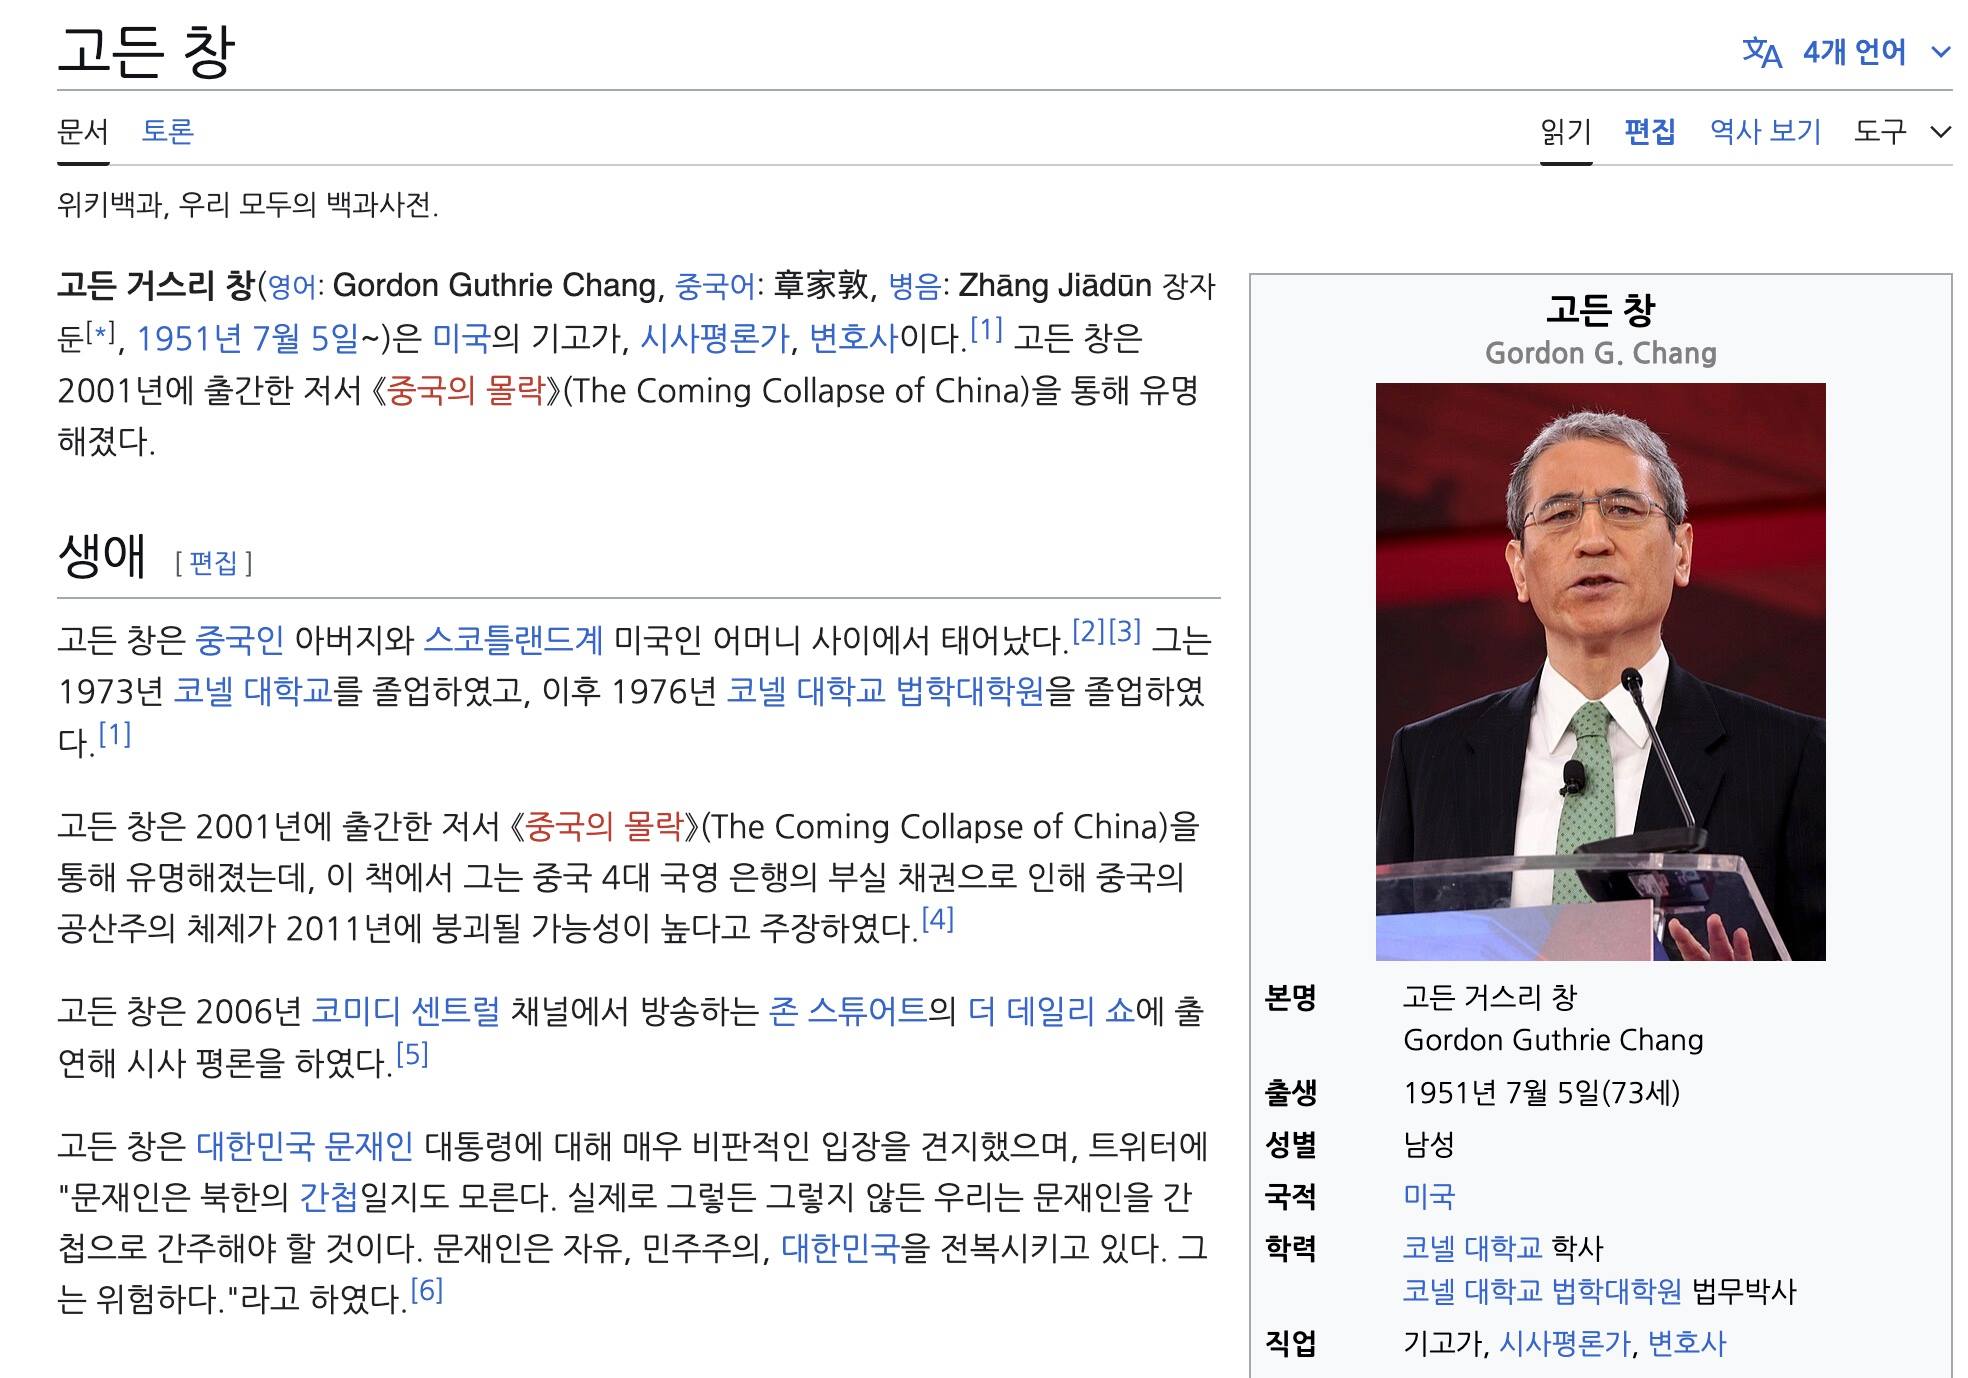The width and height of the screenshot is (1968, 1378).
Task: Click the 위키백과, 우리 모두의 백과사전 tagline
Action: tap(248, 205)
